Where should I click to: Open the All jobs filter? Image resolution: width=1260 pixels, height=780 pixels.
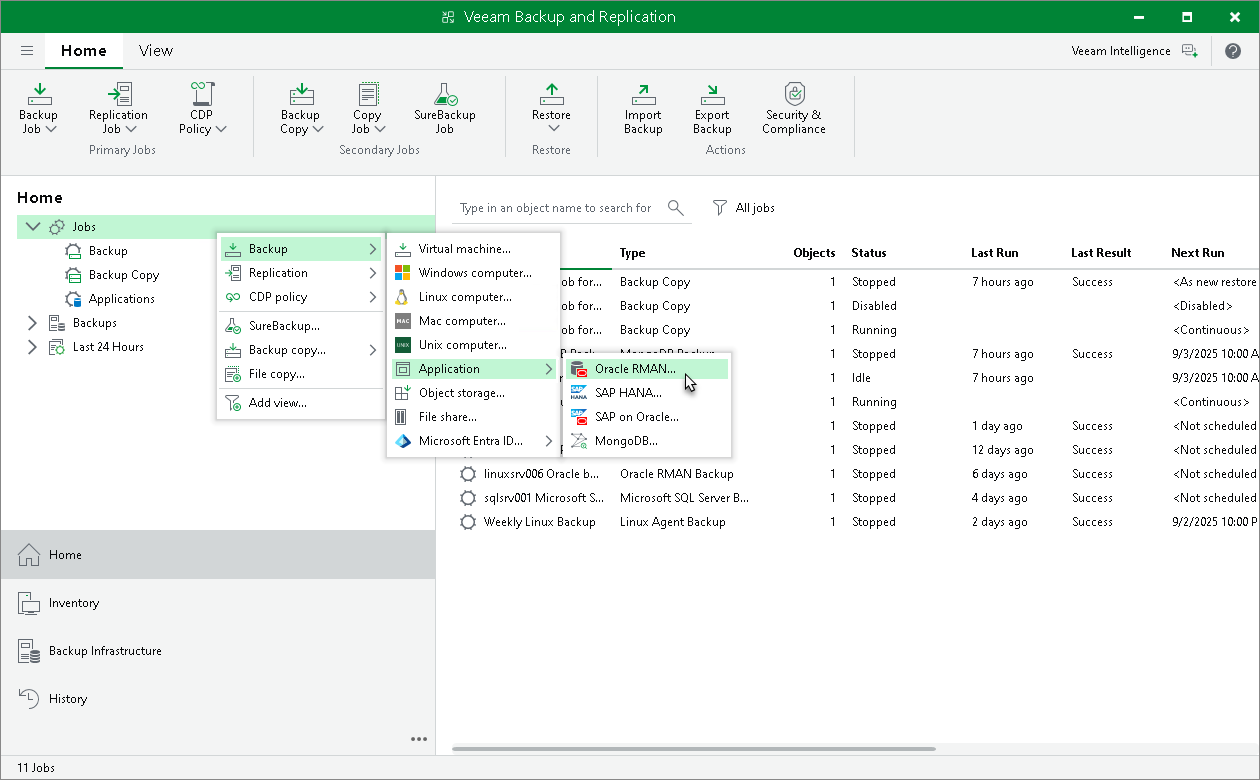point(743,208)
